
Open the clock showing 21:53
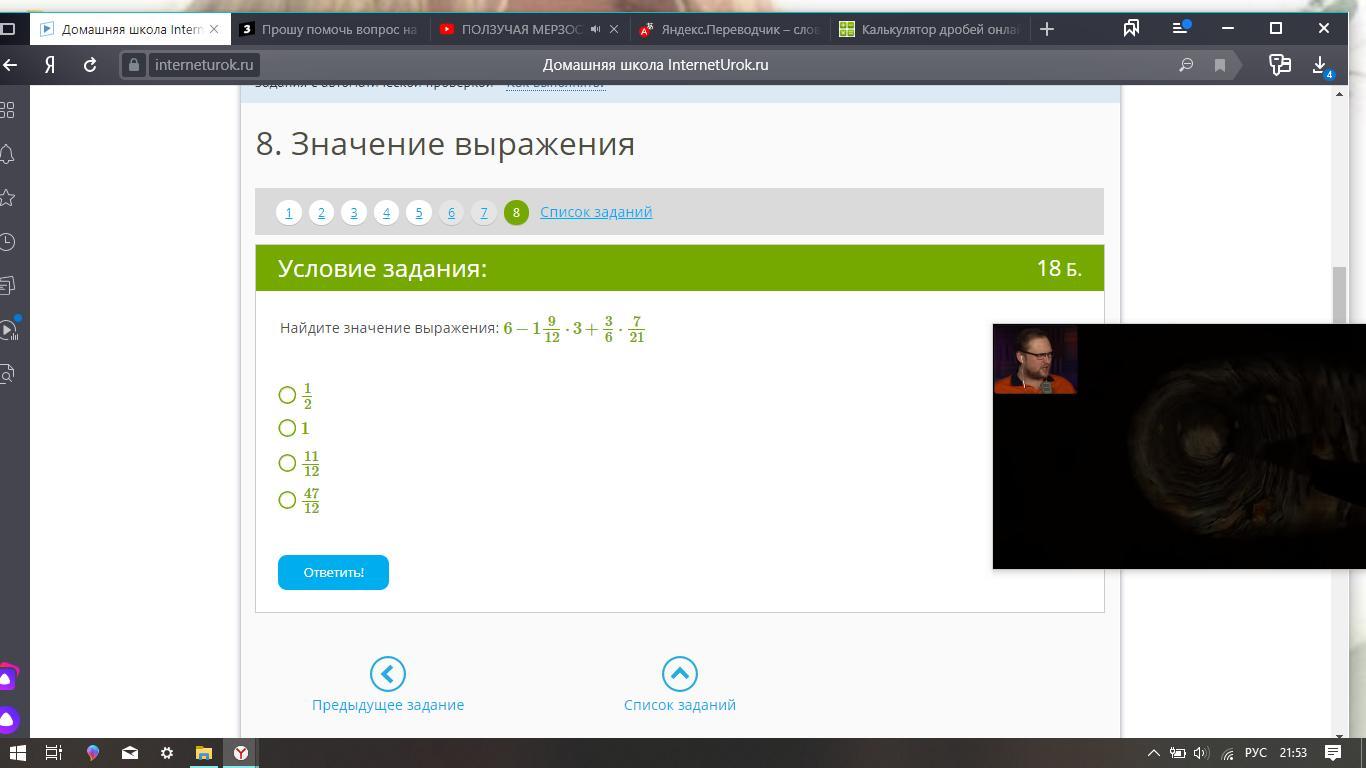[x=1293, y=753]
